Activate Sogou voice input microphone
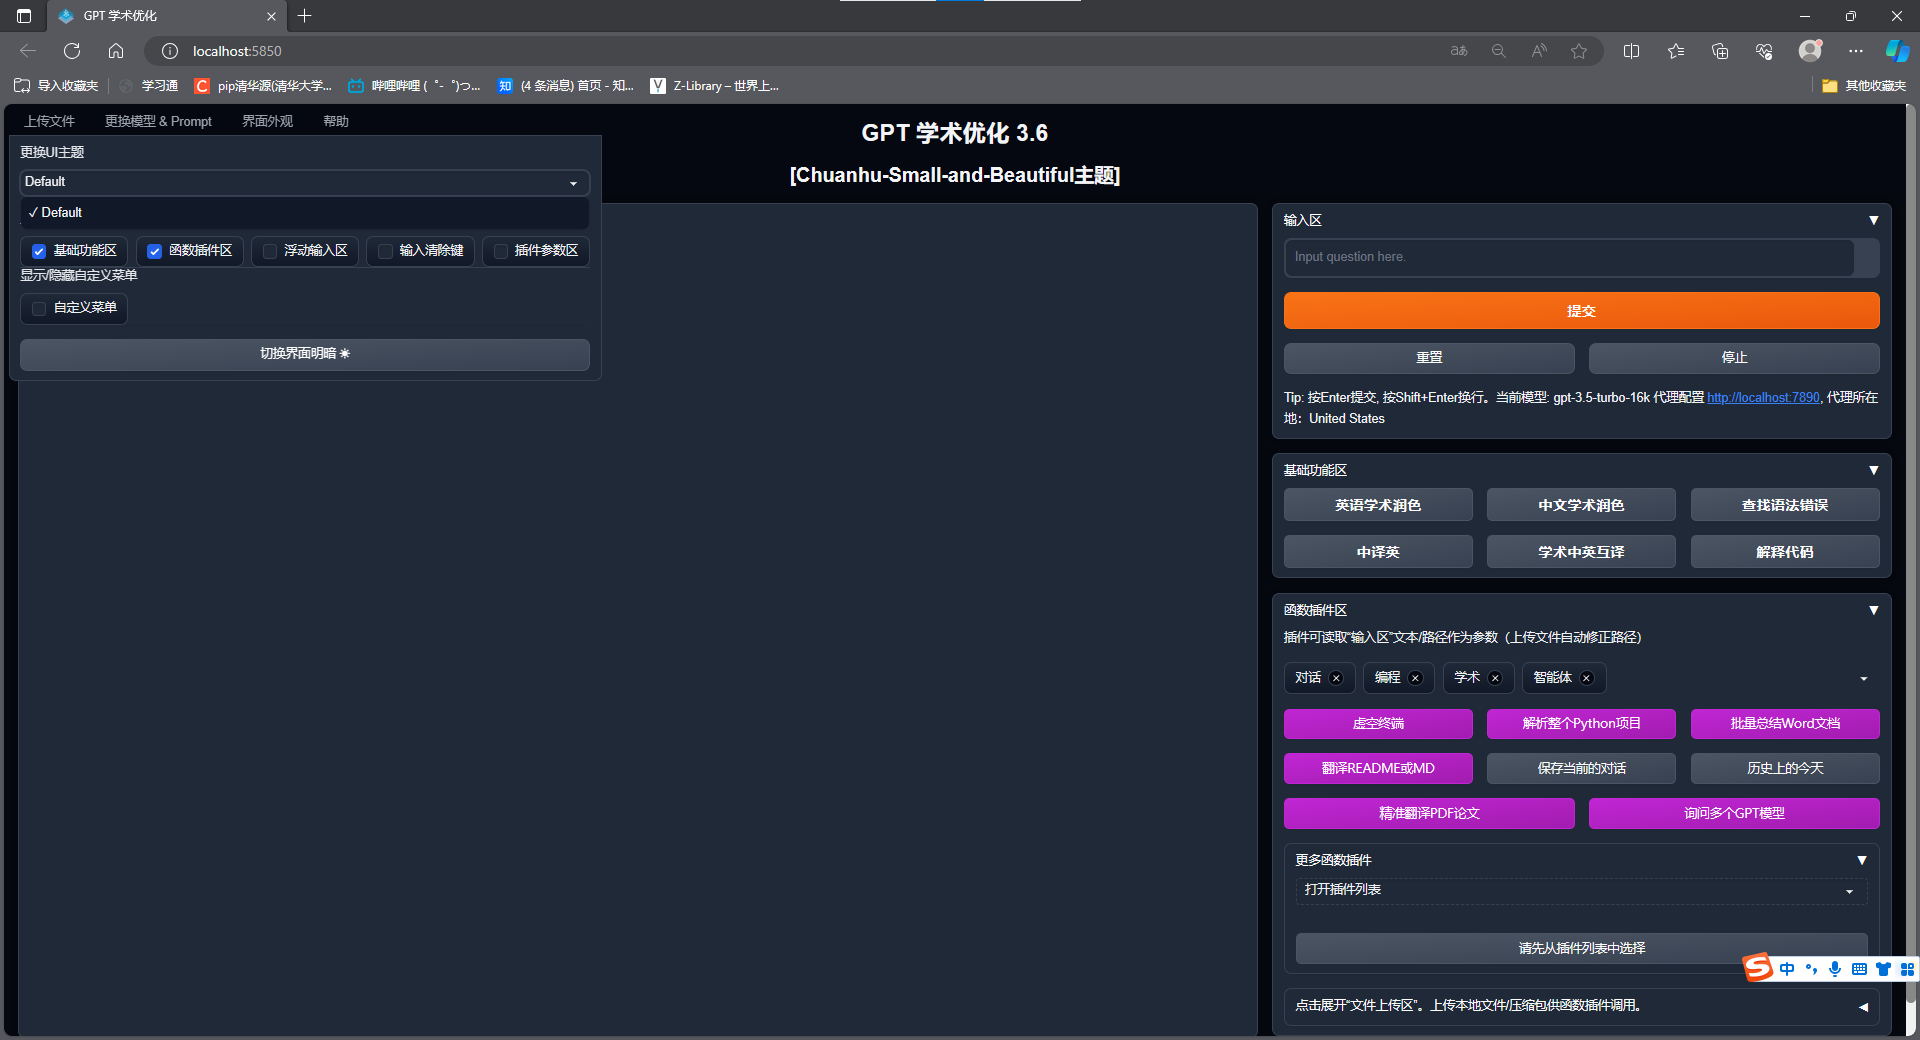The image size is (1920, 1040). click(x=1835, y=969)
